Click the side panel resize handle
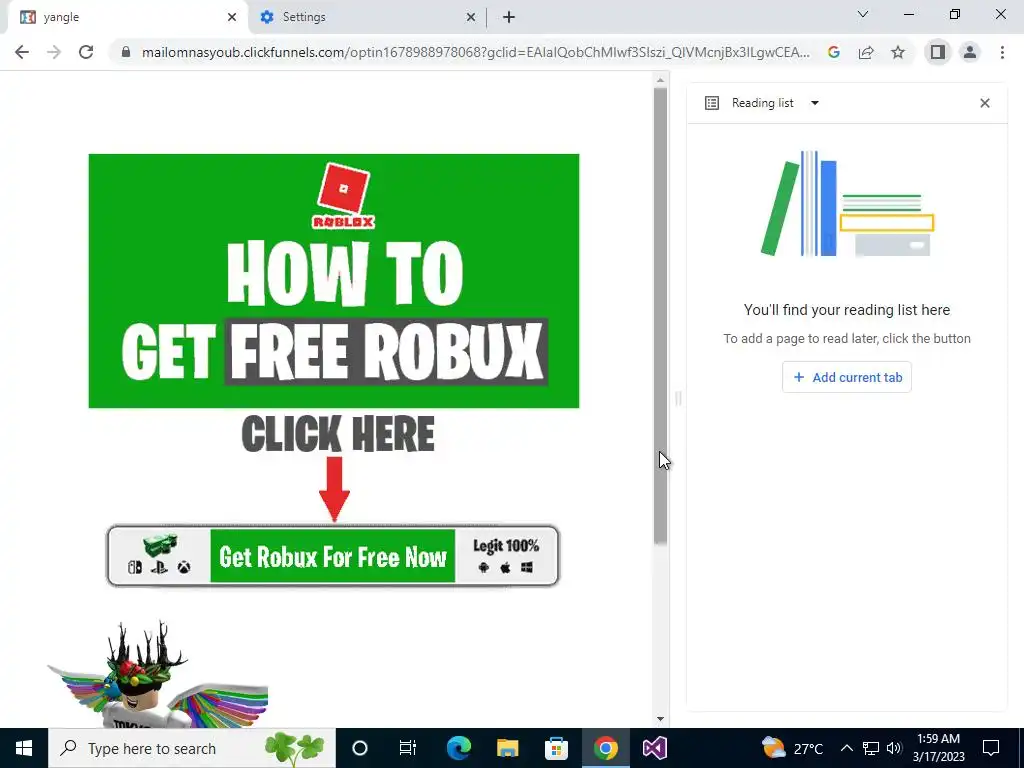Image resolution: width=1024 pixels, height=768 pixels. coord(678,398)
